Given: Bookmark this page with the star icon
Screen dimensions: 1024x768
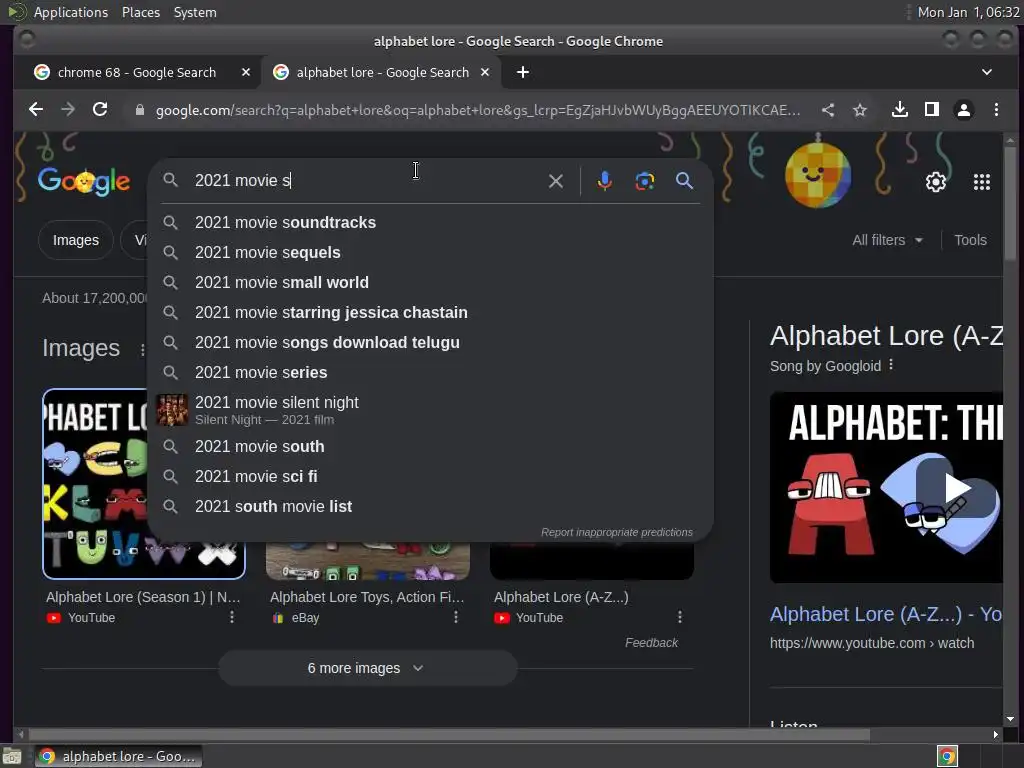Looking at the screenshot, I should click(860, 110).
